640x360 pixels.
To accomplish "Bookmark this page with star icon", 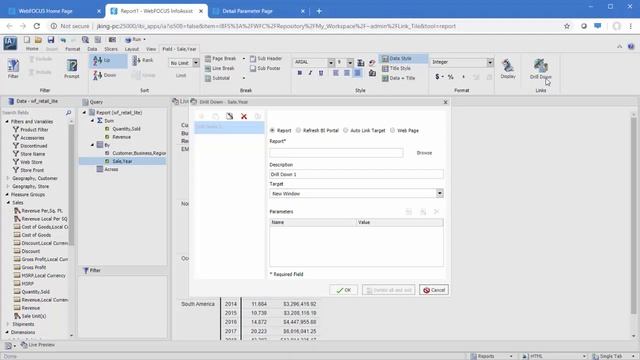I will click(x=567, y=26).
